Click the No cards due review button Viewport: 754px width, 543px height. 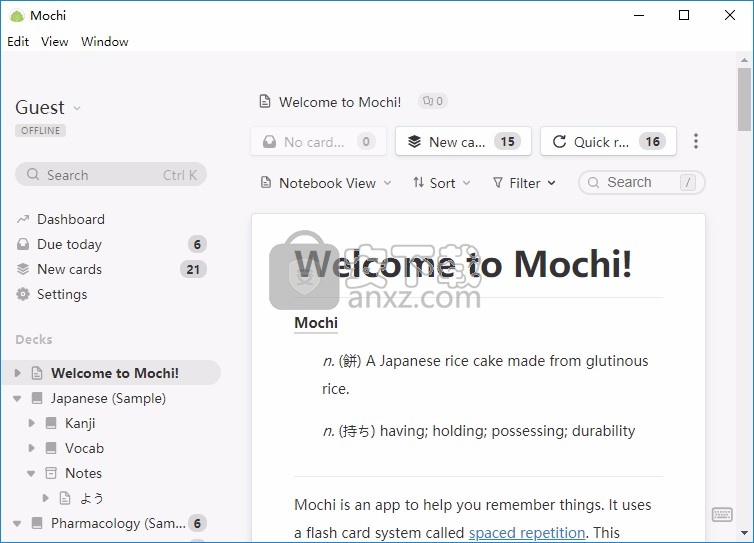pos(318,141)
